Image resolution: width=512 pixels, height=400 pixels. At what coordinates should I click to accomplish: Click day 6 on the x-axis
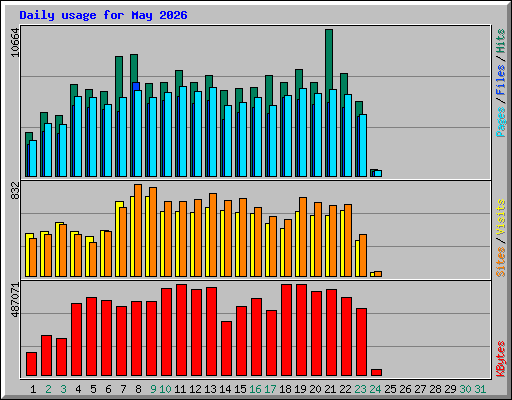108,389
